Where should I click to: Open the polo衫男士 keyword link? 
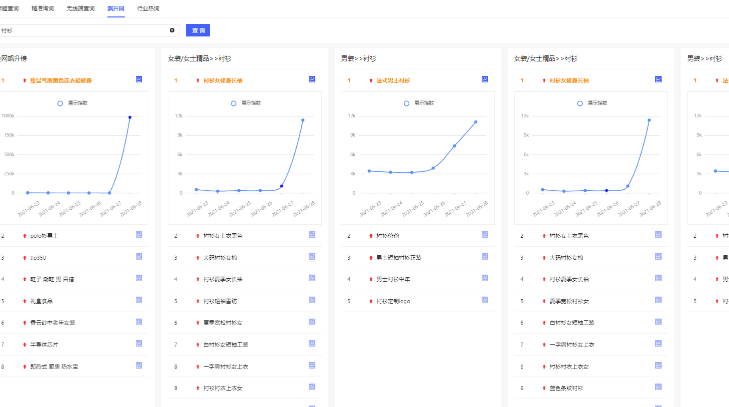click(x=41, y=236)
